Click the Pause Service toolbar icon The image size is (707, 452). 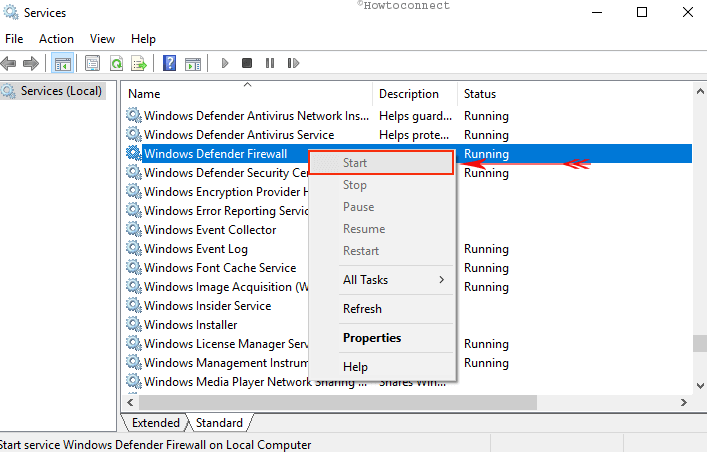(270, 63)
